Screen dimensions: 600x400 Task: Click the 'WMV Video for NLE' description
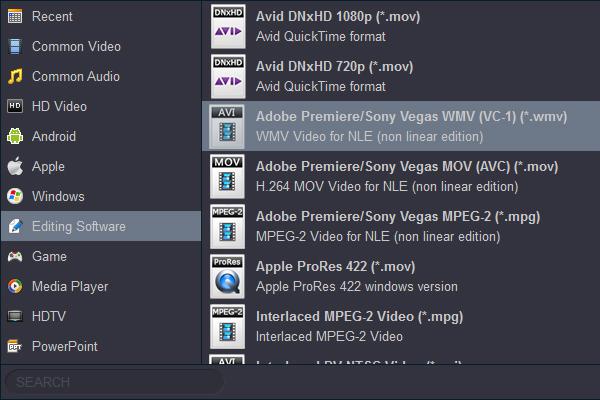[370, 137]
